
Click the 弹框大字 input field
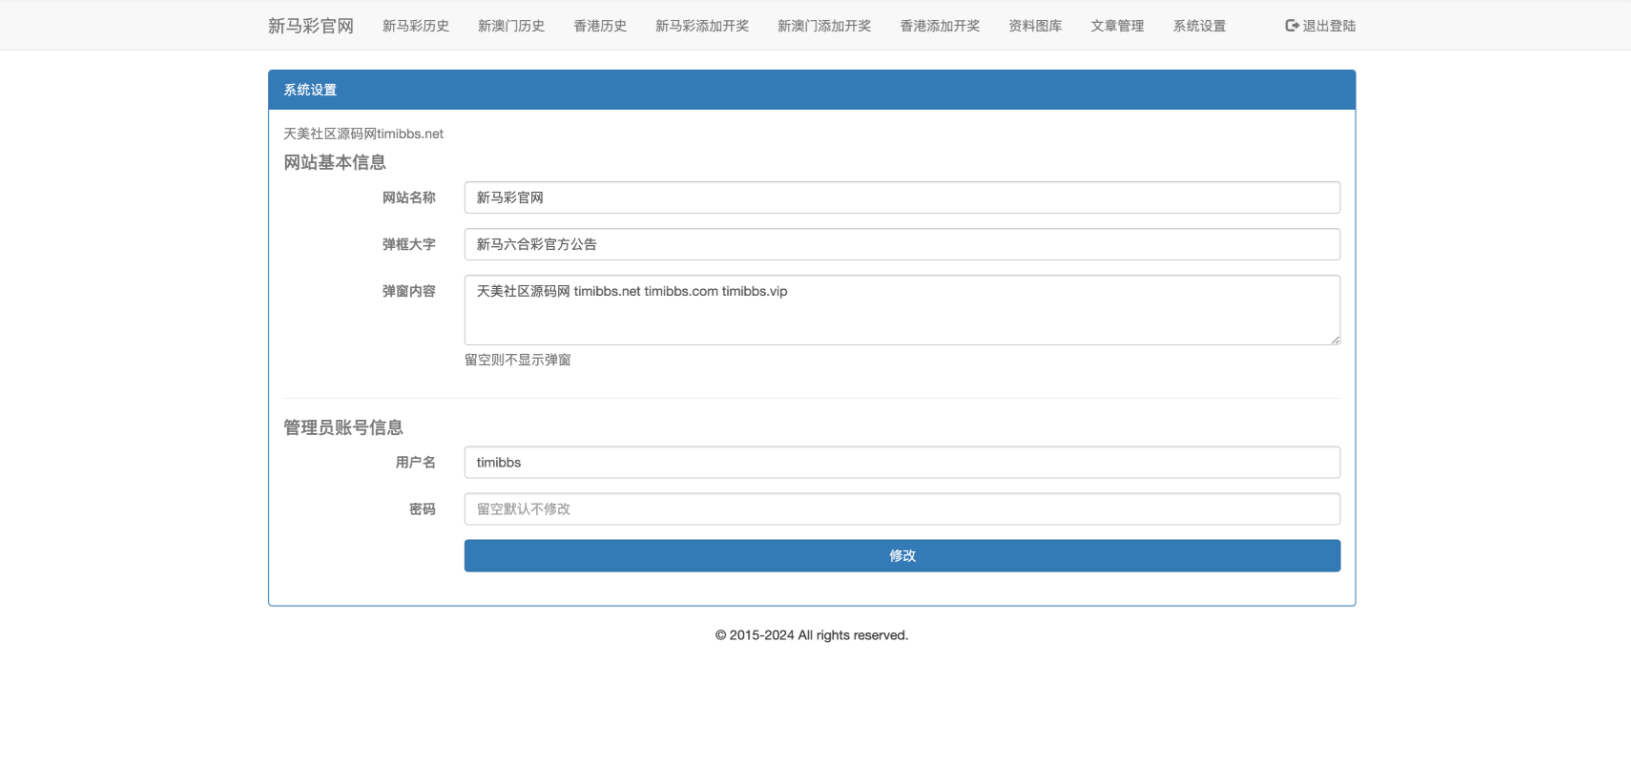coord(902,244)
